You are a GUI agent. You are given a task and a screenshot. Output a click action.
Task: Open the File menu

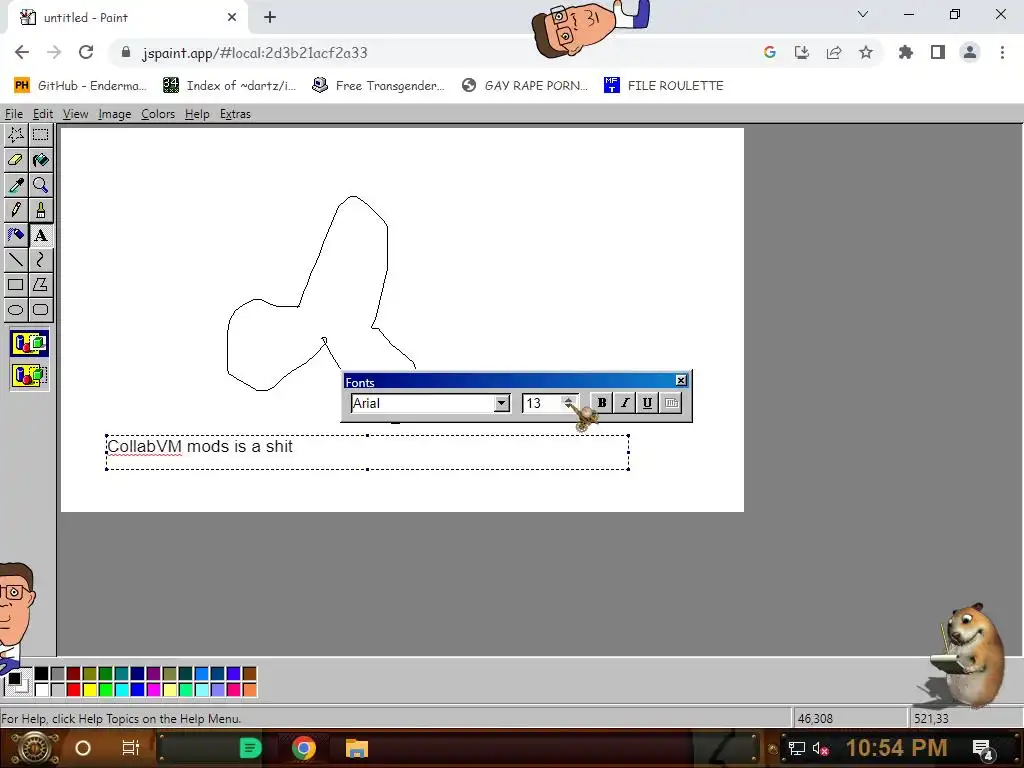(x=14, y=114)
